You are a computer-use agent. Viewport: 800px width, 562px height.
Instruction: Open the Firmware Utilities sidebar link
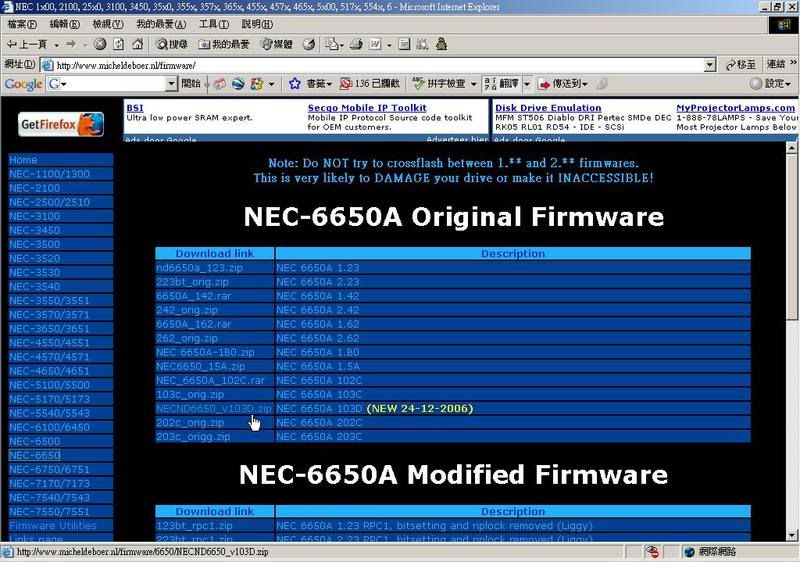(53, 525)
